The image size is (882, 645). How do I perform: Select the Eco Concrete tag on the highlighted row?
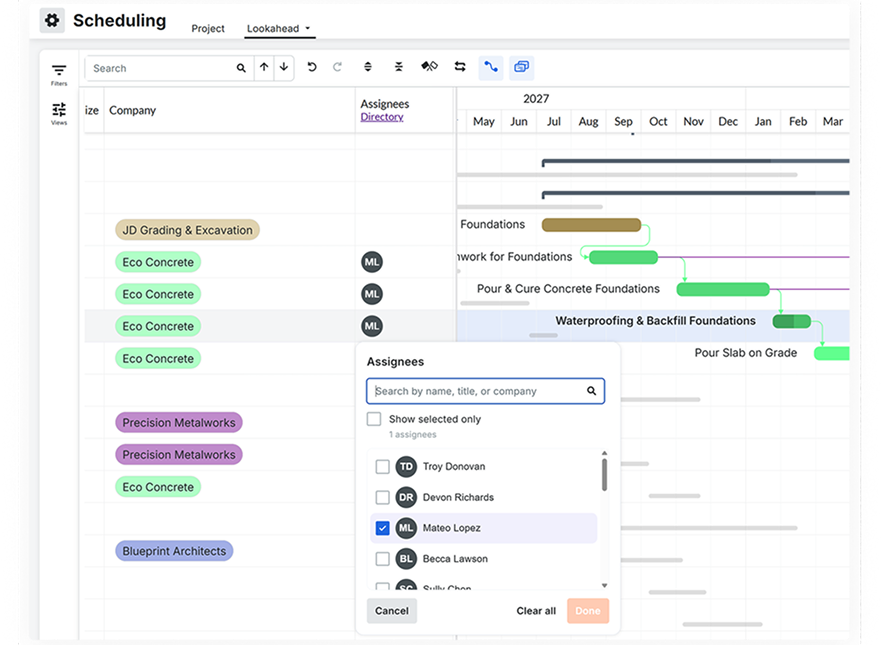point(158,326)
